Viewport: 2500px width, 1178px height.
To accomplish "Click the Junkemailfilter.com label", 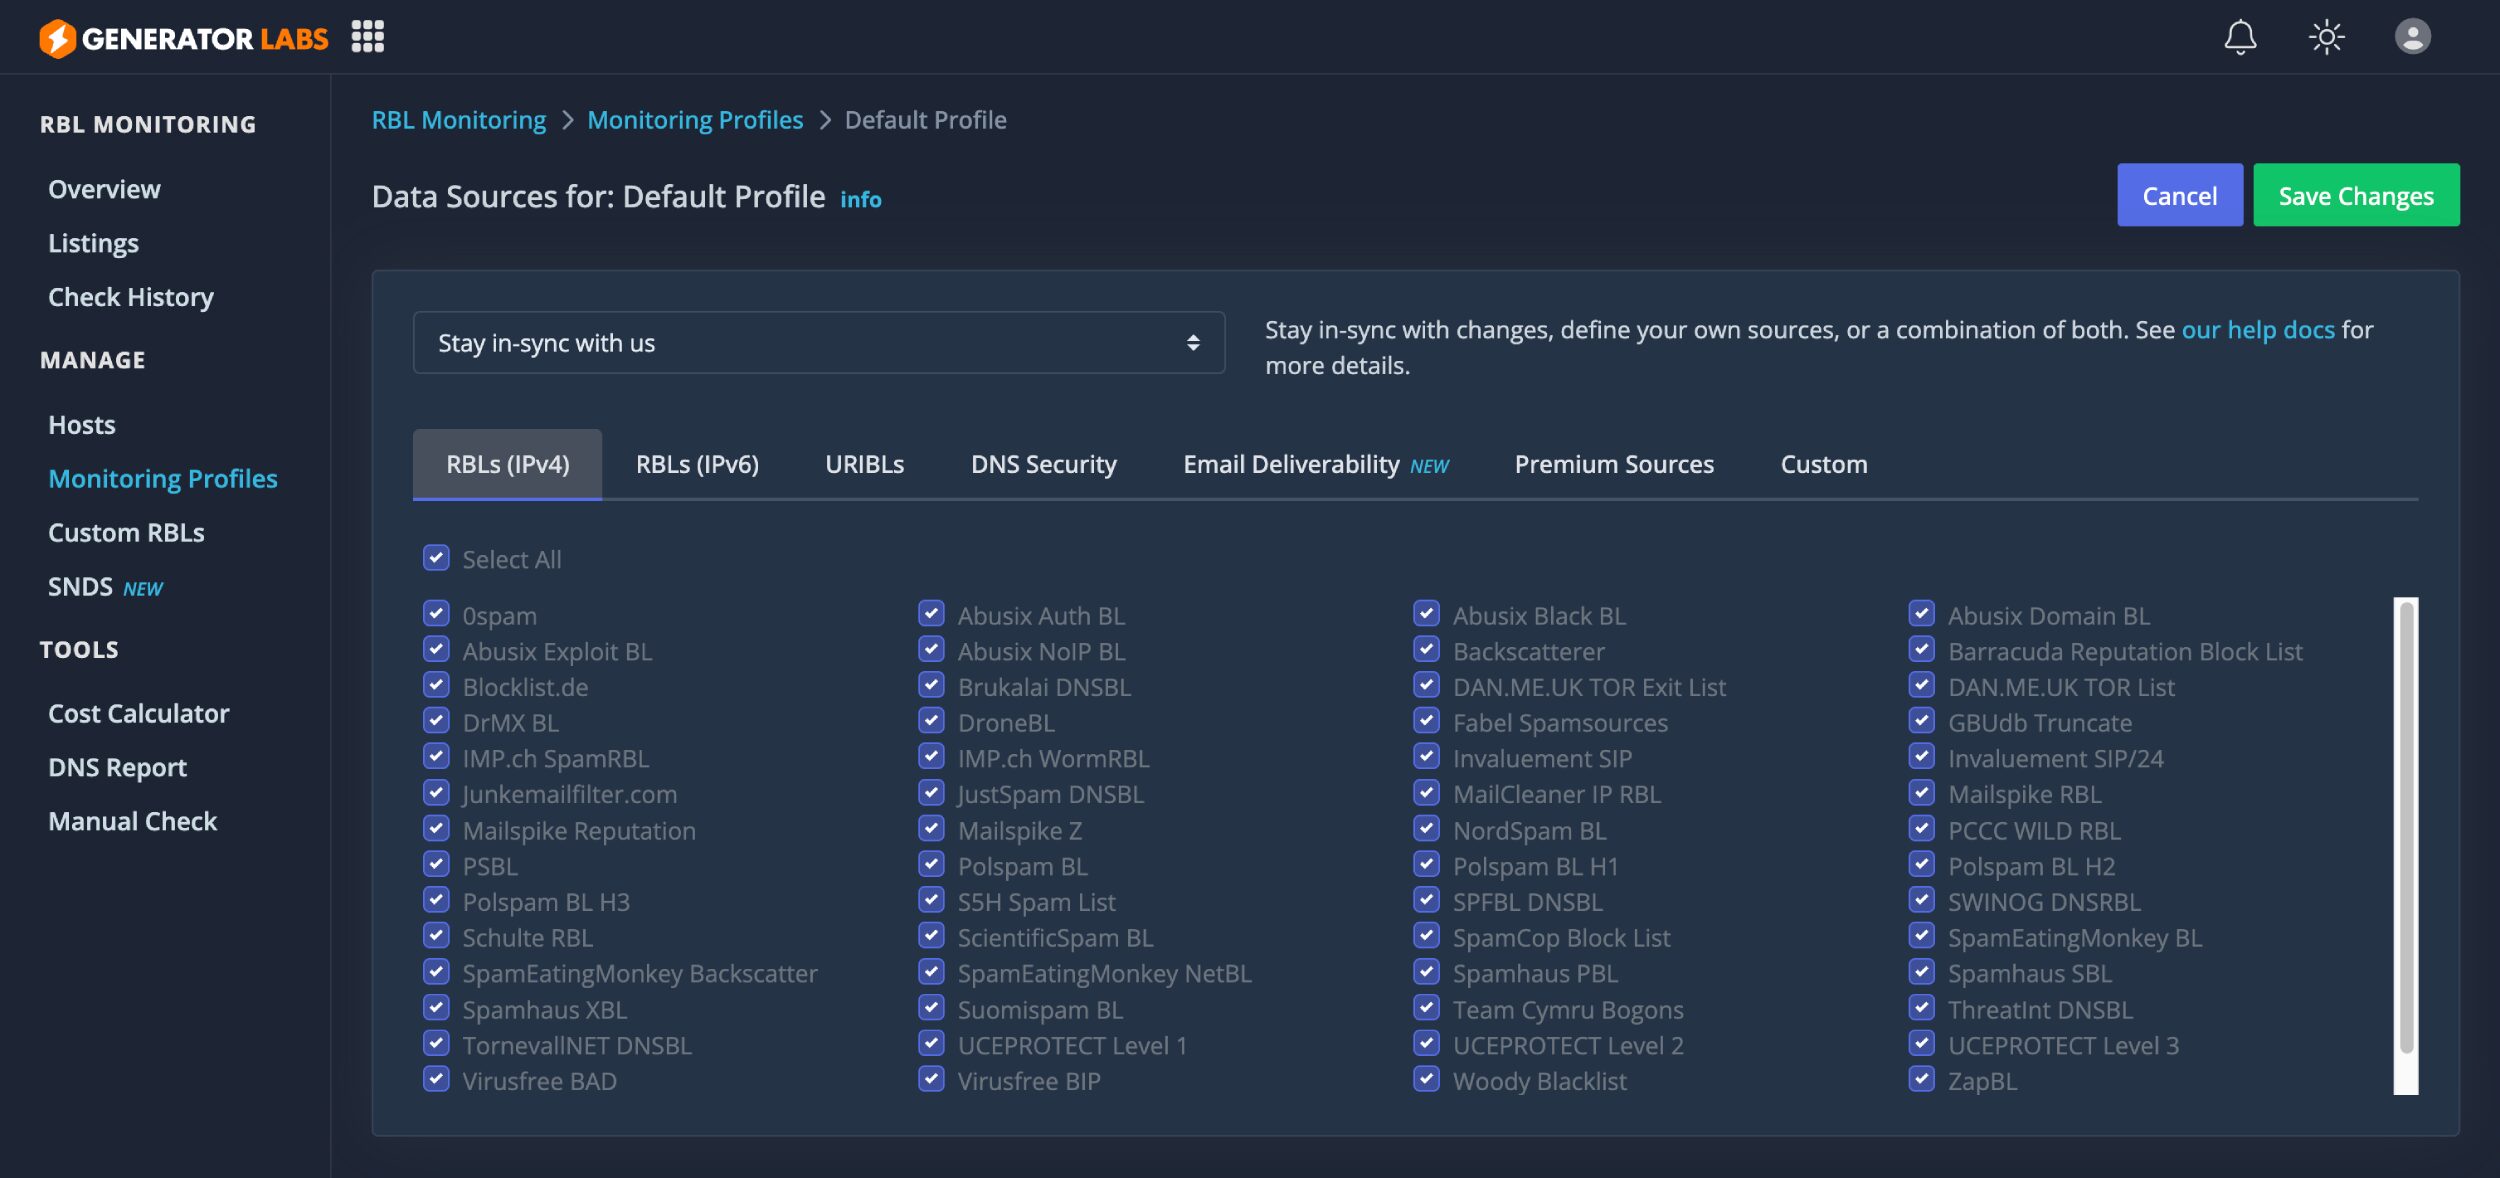I will point(569,794).
